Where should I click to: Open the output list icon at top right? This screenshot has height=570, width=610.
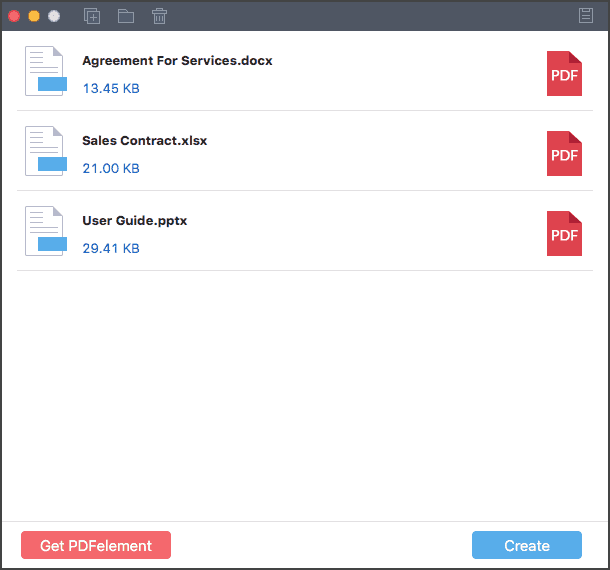click(x=585, y=16)
